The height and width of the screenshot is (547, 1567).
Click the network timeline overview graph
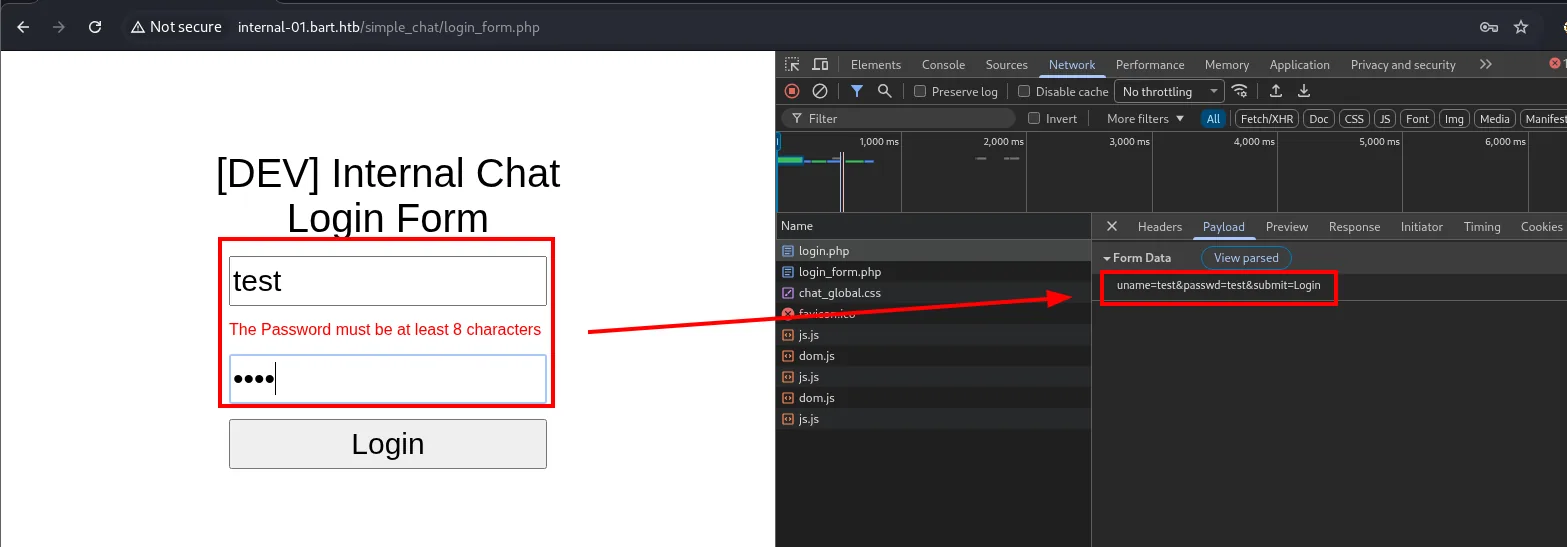1172,172
